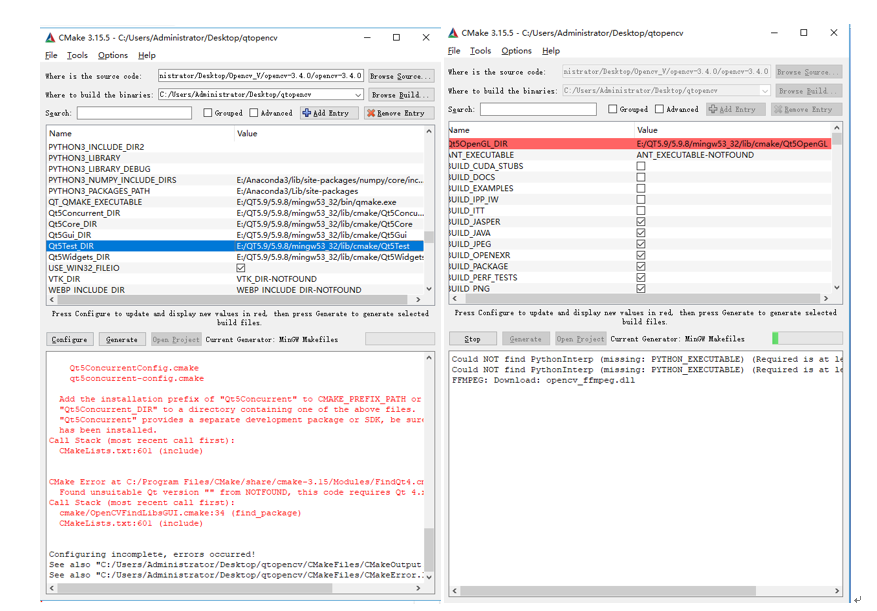The height and width of the screenshot is (611, 877).
Task: Enable the BUILD_IPP_IW checkbox
Action: [641, 200]
